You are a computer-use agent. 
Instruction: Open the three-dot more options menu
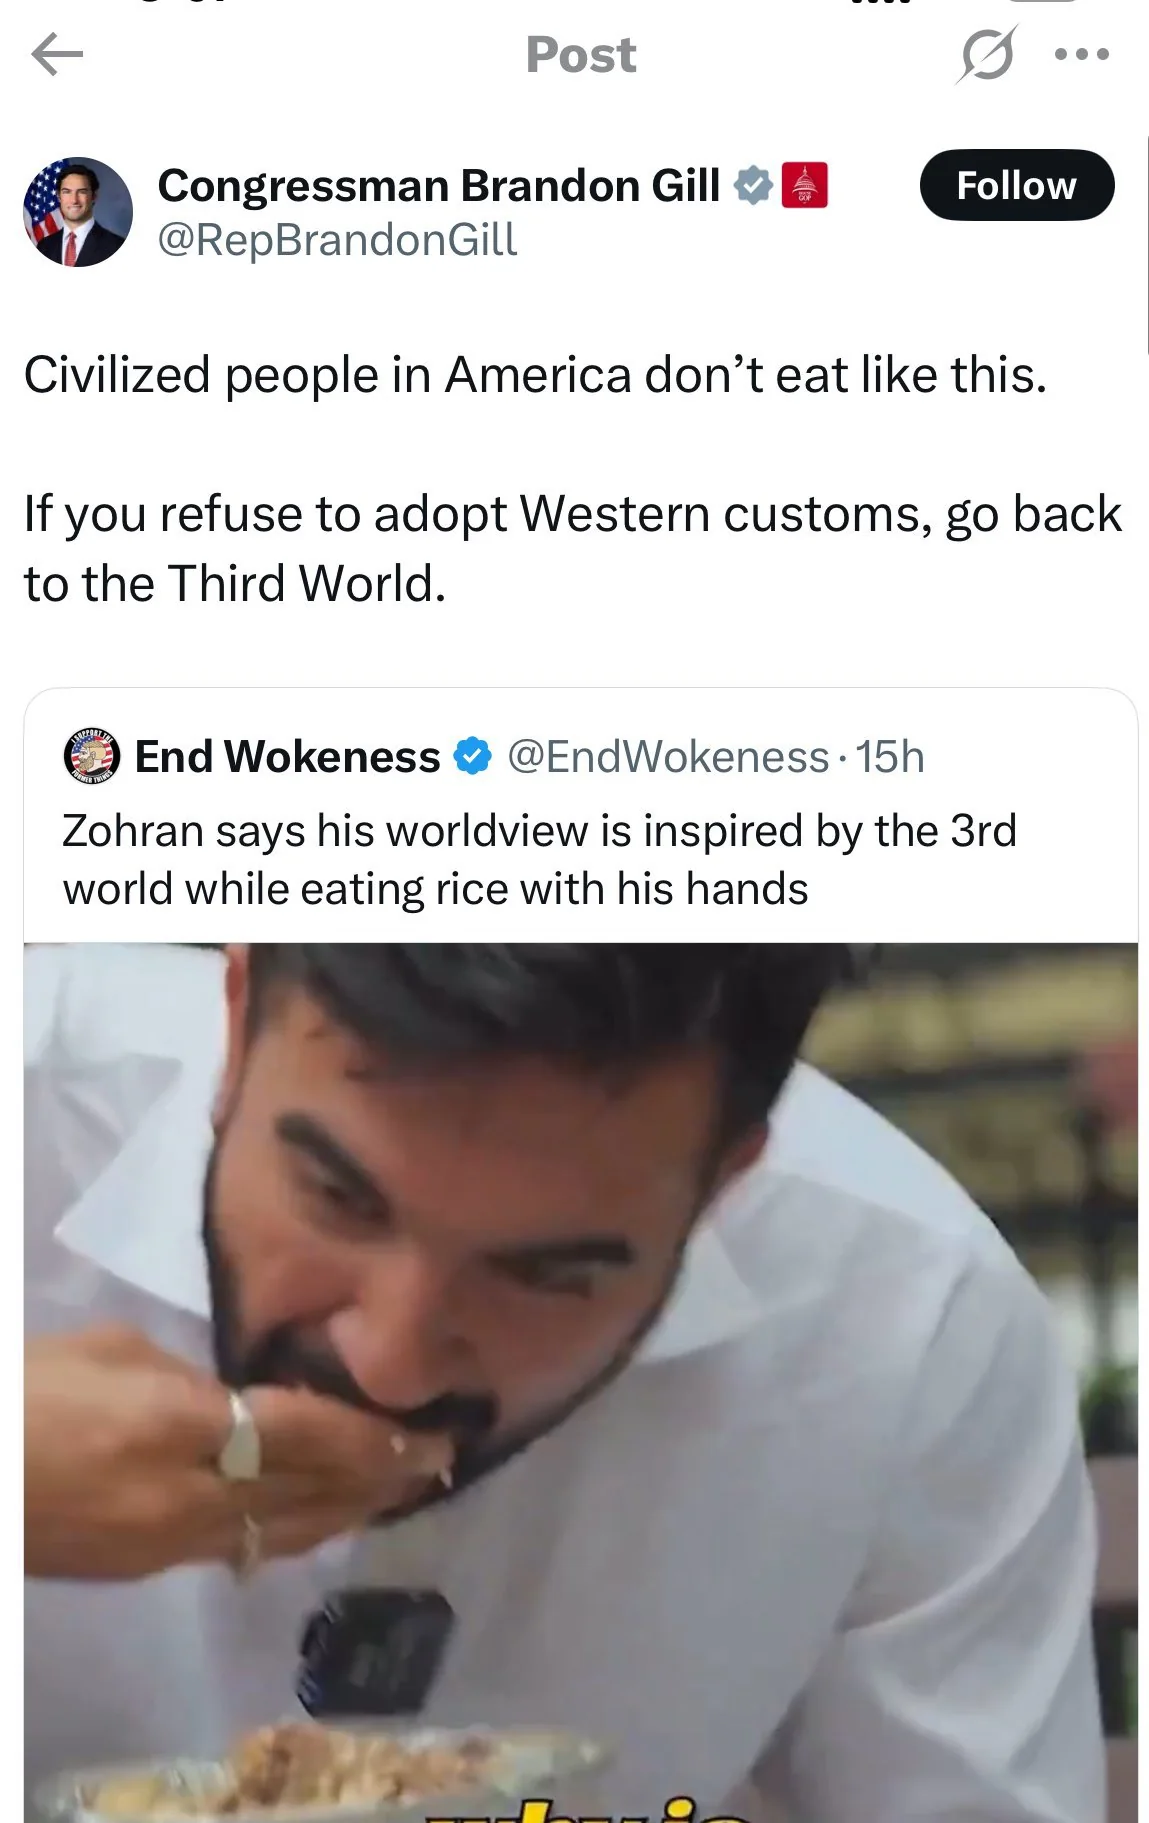coord(1082,55)
